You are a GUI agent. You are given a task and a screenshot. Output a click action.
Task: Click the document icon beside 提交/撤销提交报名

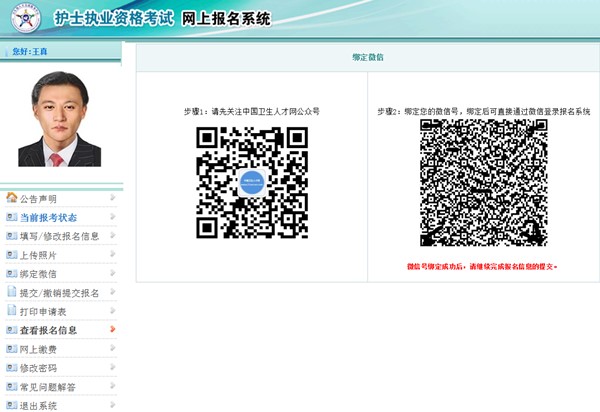click(12, 291)
